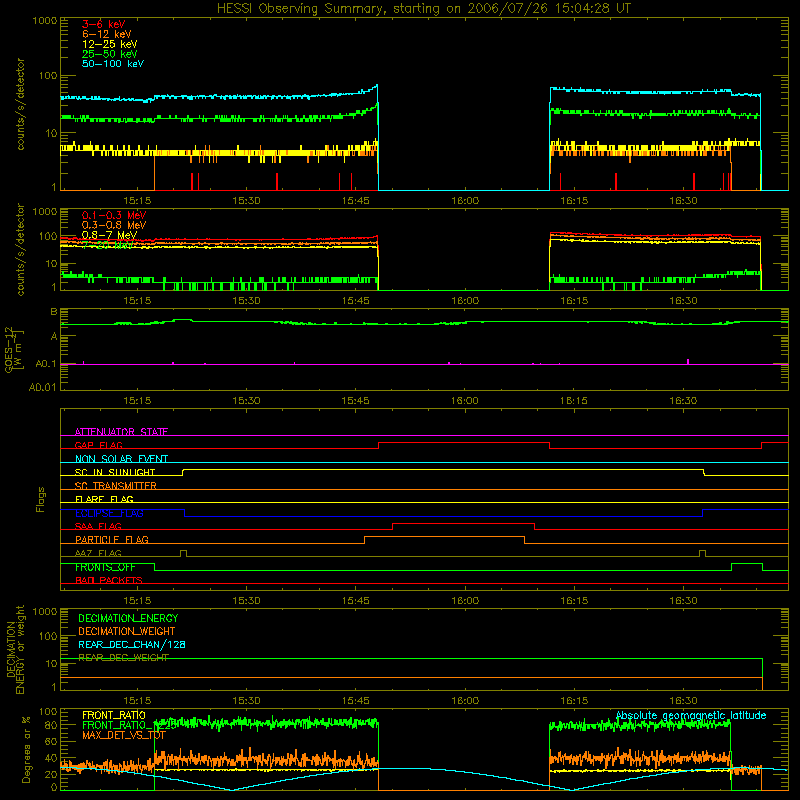
Task: Select the PARTICLE_FLAG label
Action: 112,540
